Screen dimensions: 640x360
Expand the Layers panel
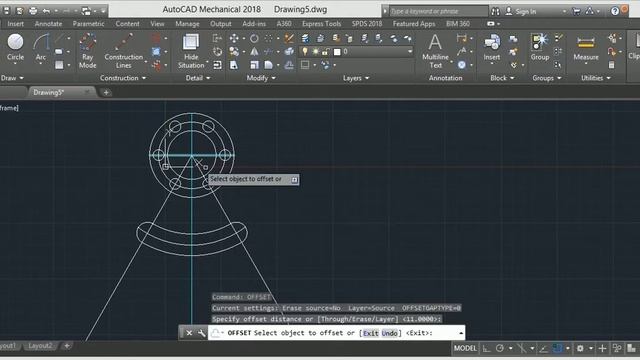(356, 78)
